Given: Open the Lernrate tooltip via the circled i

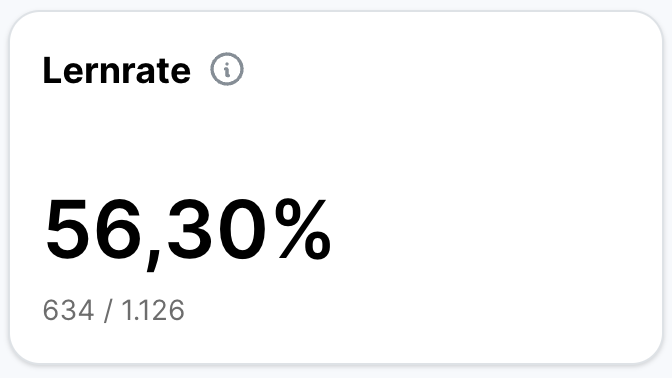Looking at the screenshot, I should pos(227,69).
